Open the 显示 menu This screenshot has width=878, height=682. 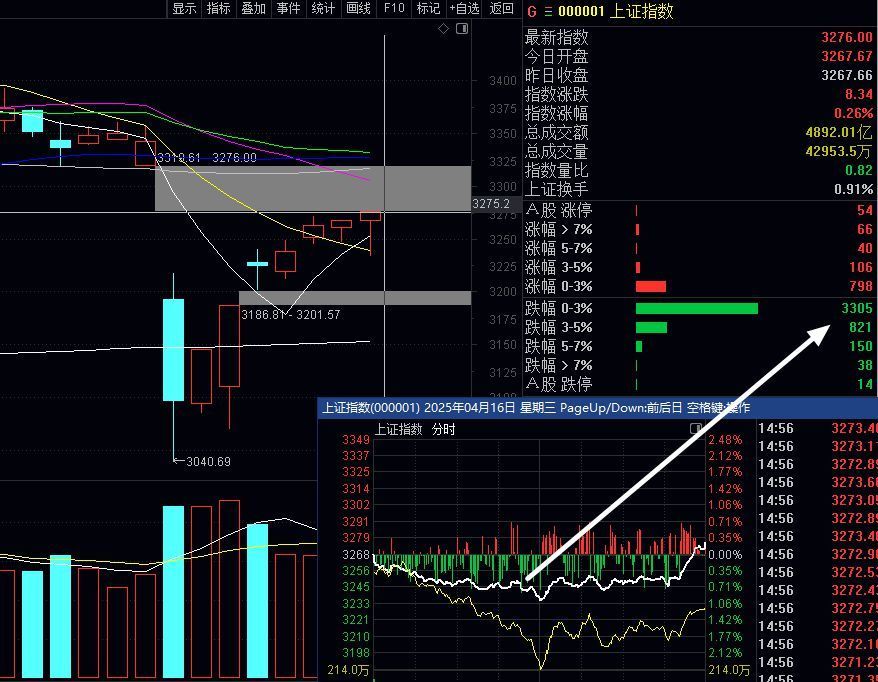[184, 9]
